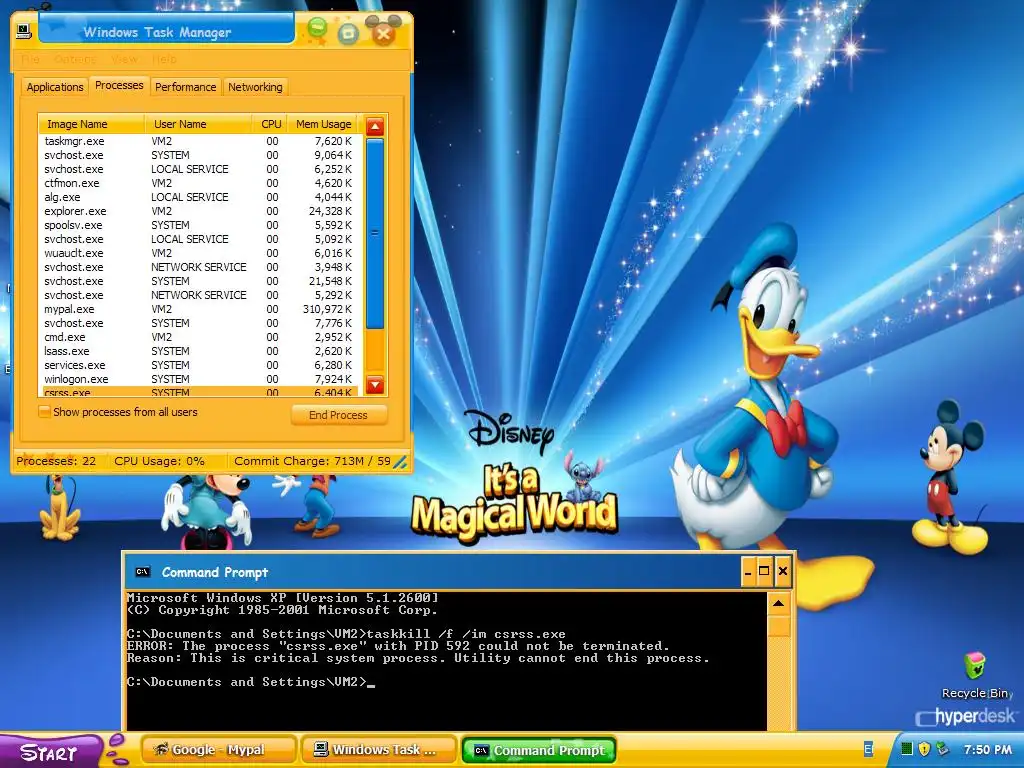Open the File menu in Task Manager
The image size is (1024, 768).
click(30, 59)
